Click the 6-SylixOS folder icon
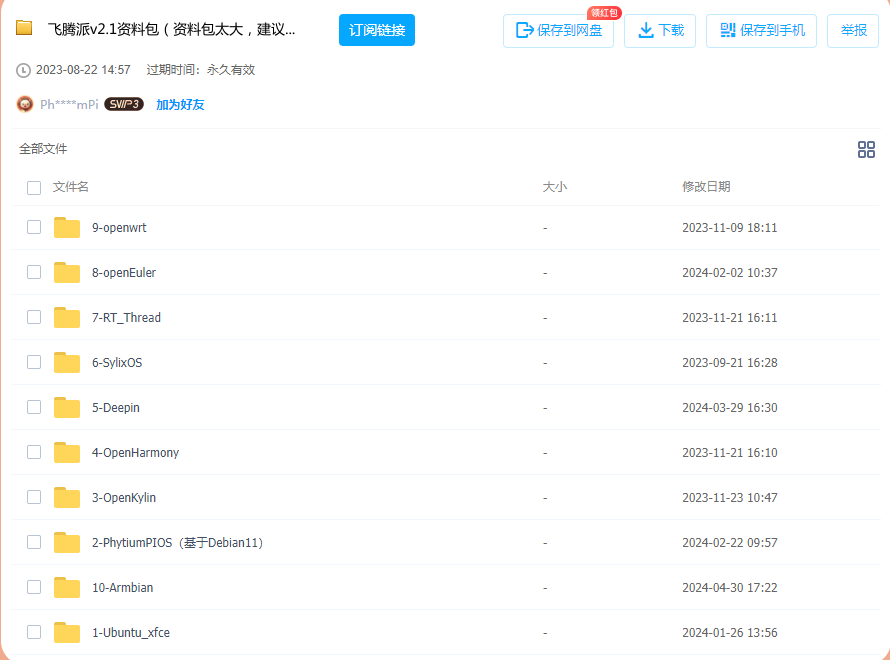This screenshot has width=890, height=660. tap(67, 362)
